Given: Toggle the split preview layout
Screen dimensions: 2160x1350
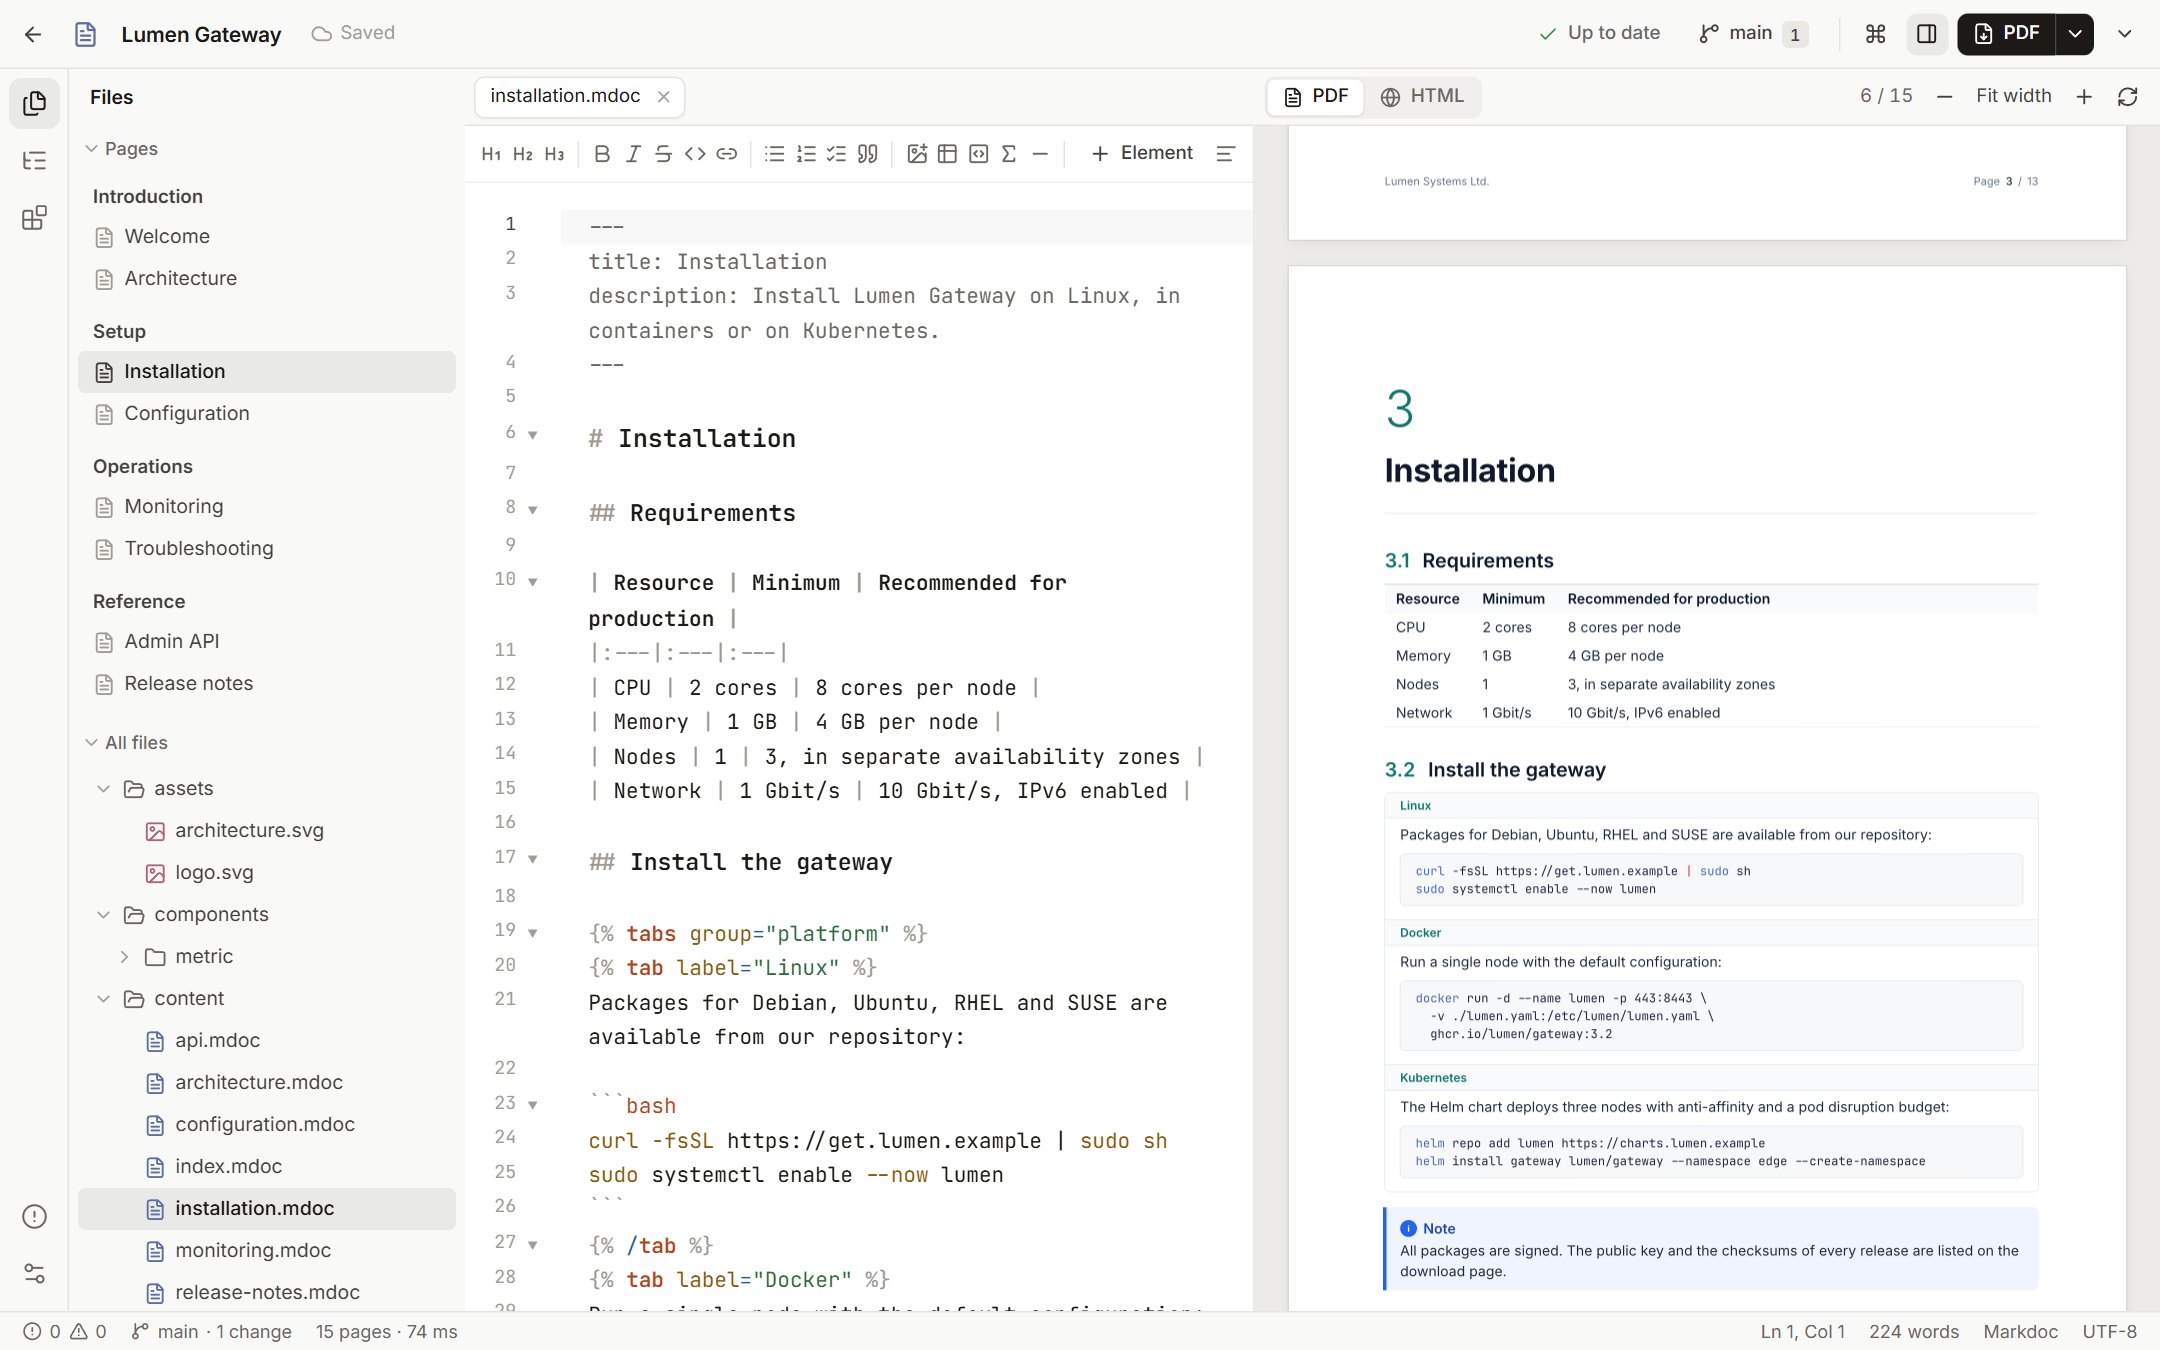Looking at the screenshot, I should click(1927, 34).
